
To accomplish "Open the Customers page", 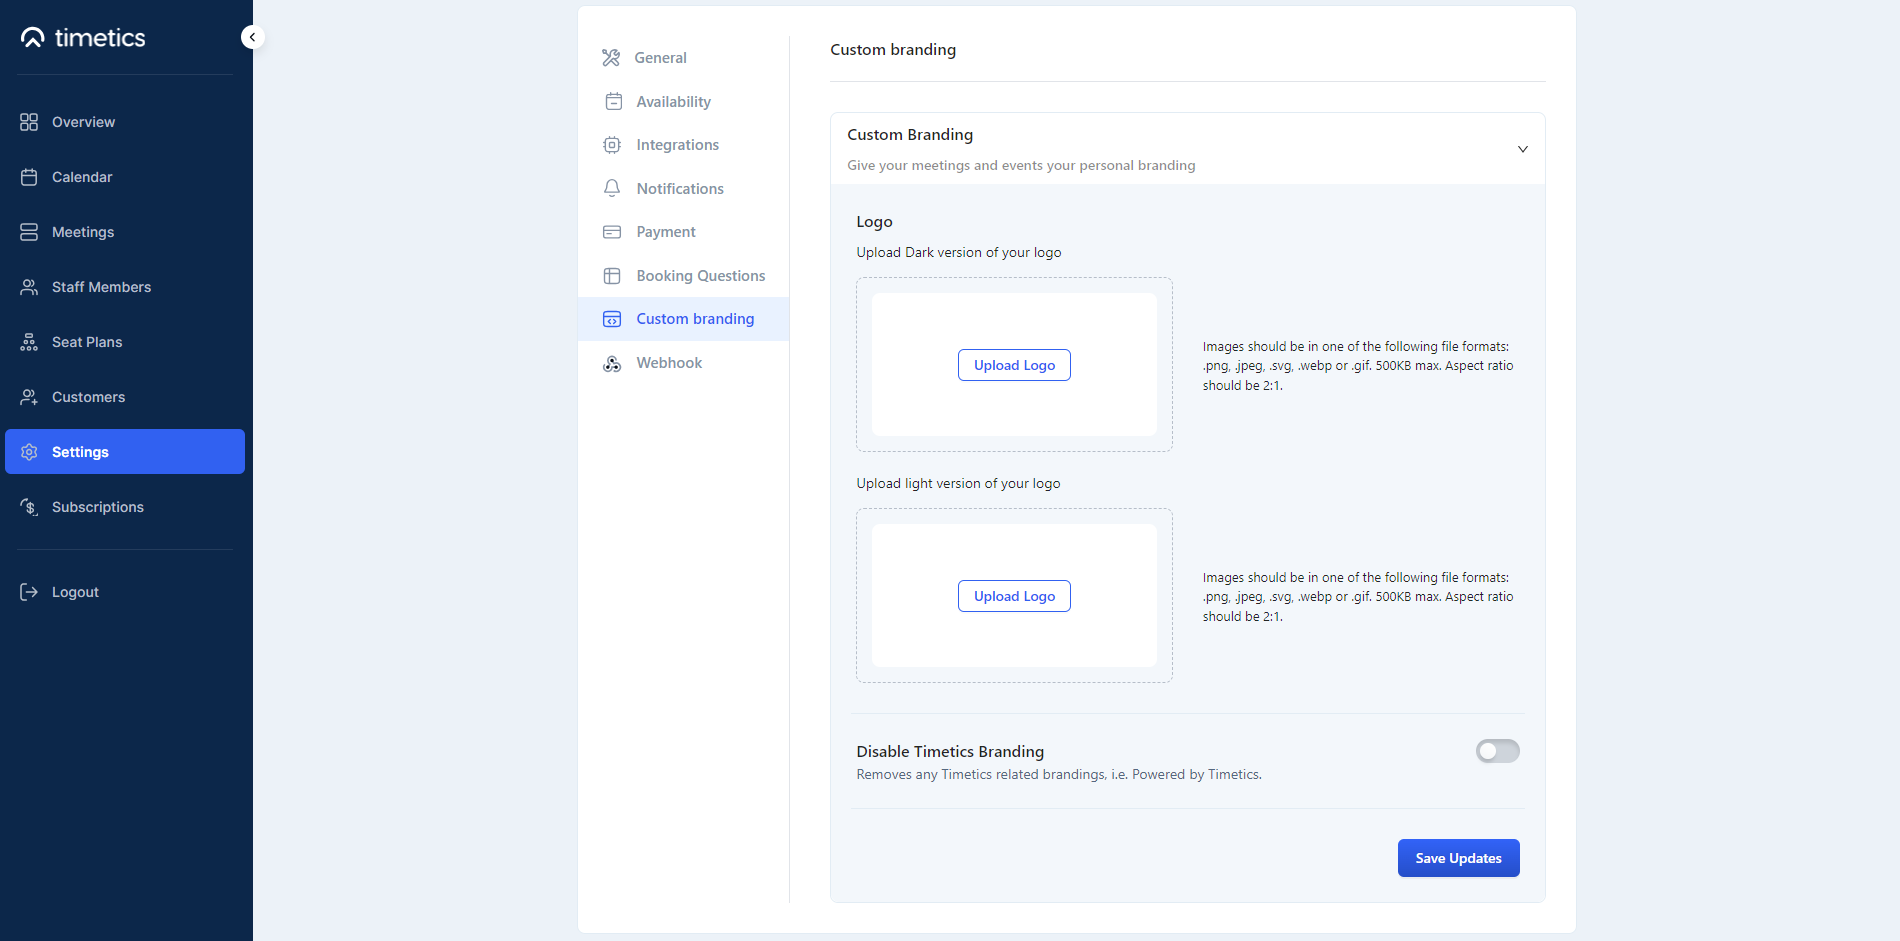I will 88,397.
